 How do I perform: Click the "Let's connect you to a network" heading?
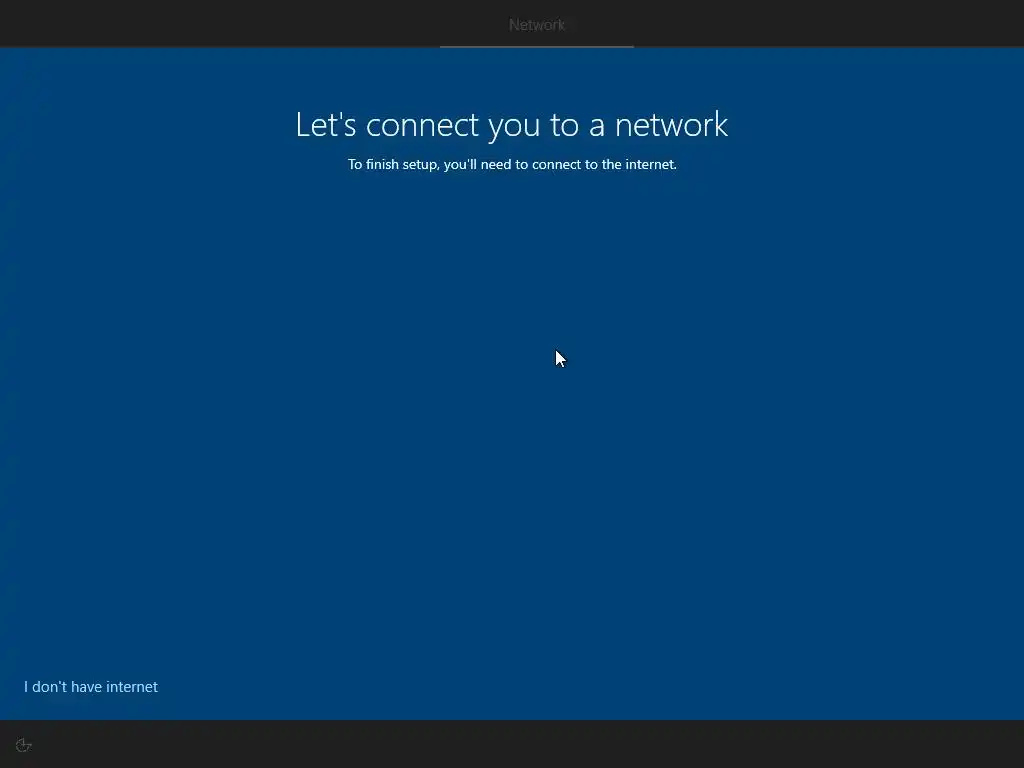point(511,125)
